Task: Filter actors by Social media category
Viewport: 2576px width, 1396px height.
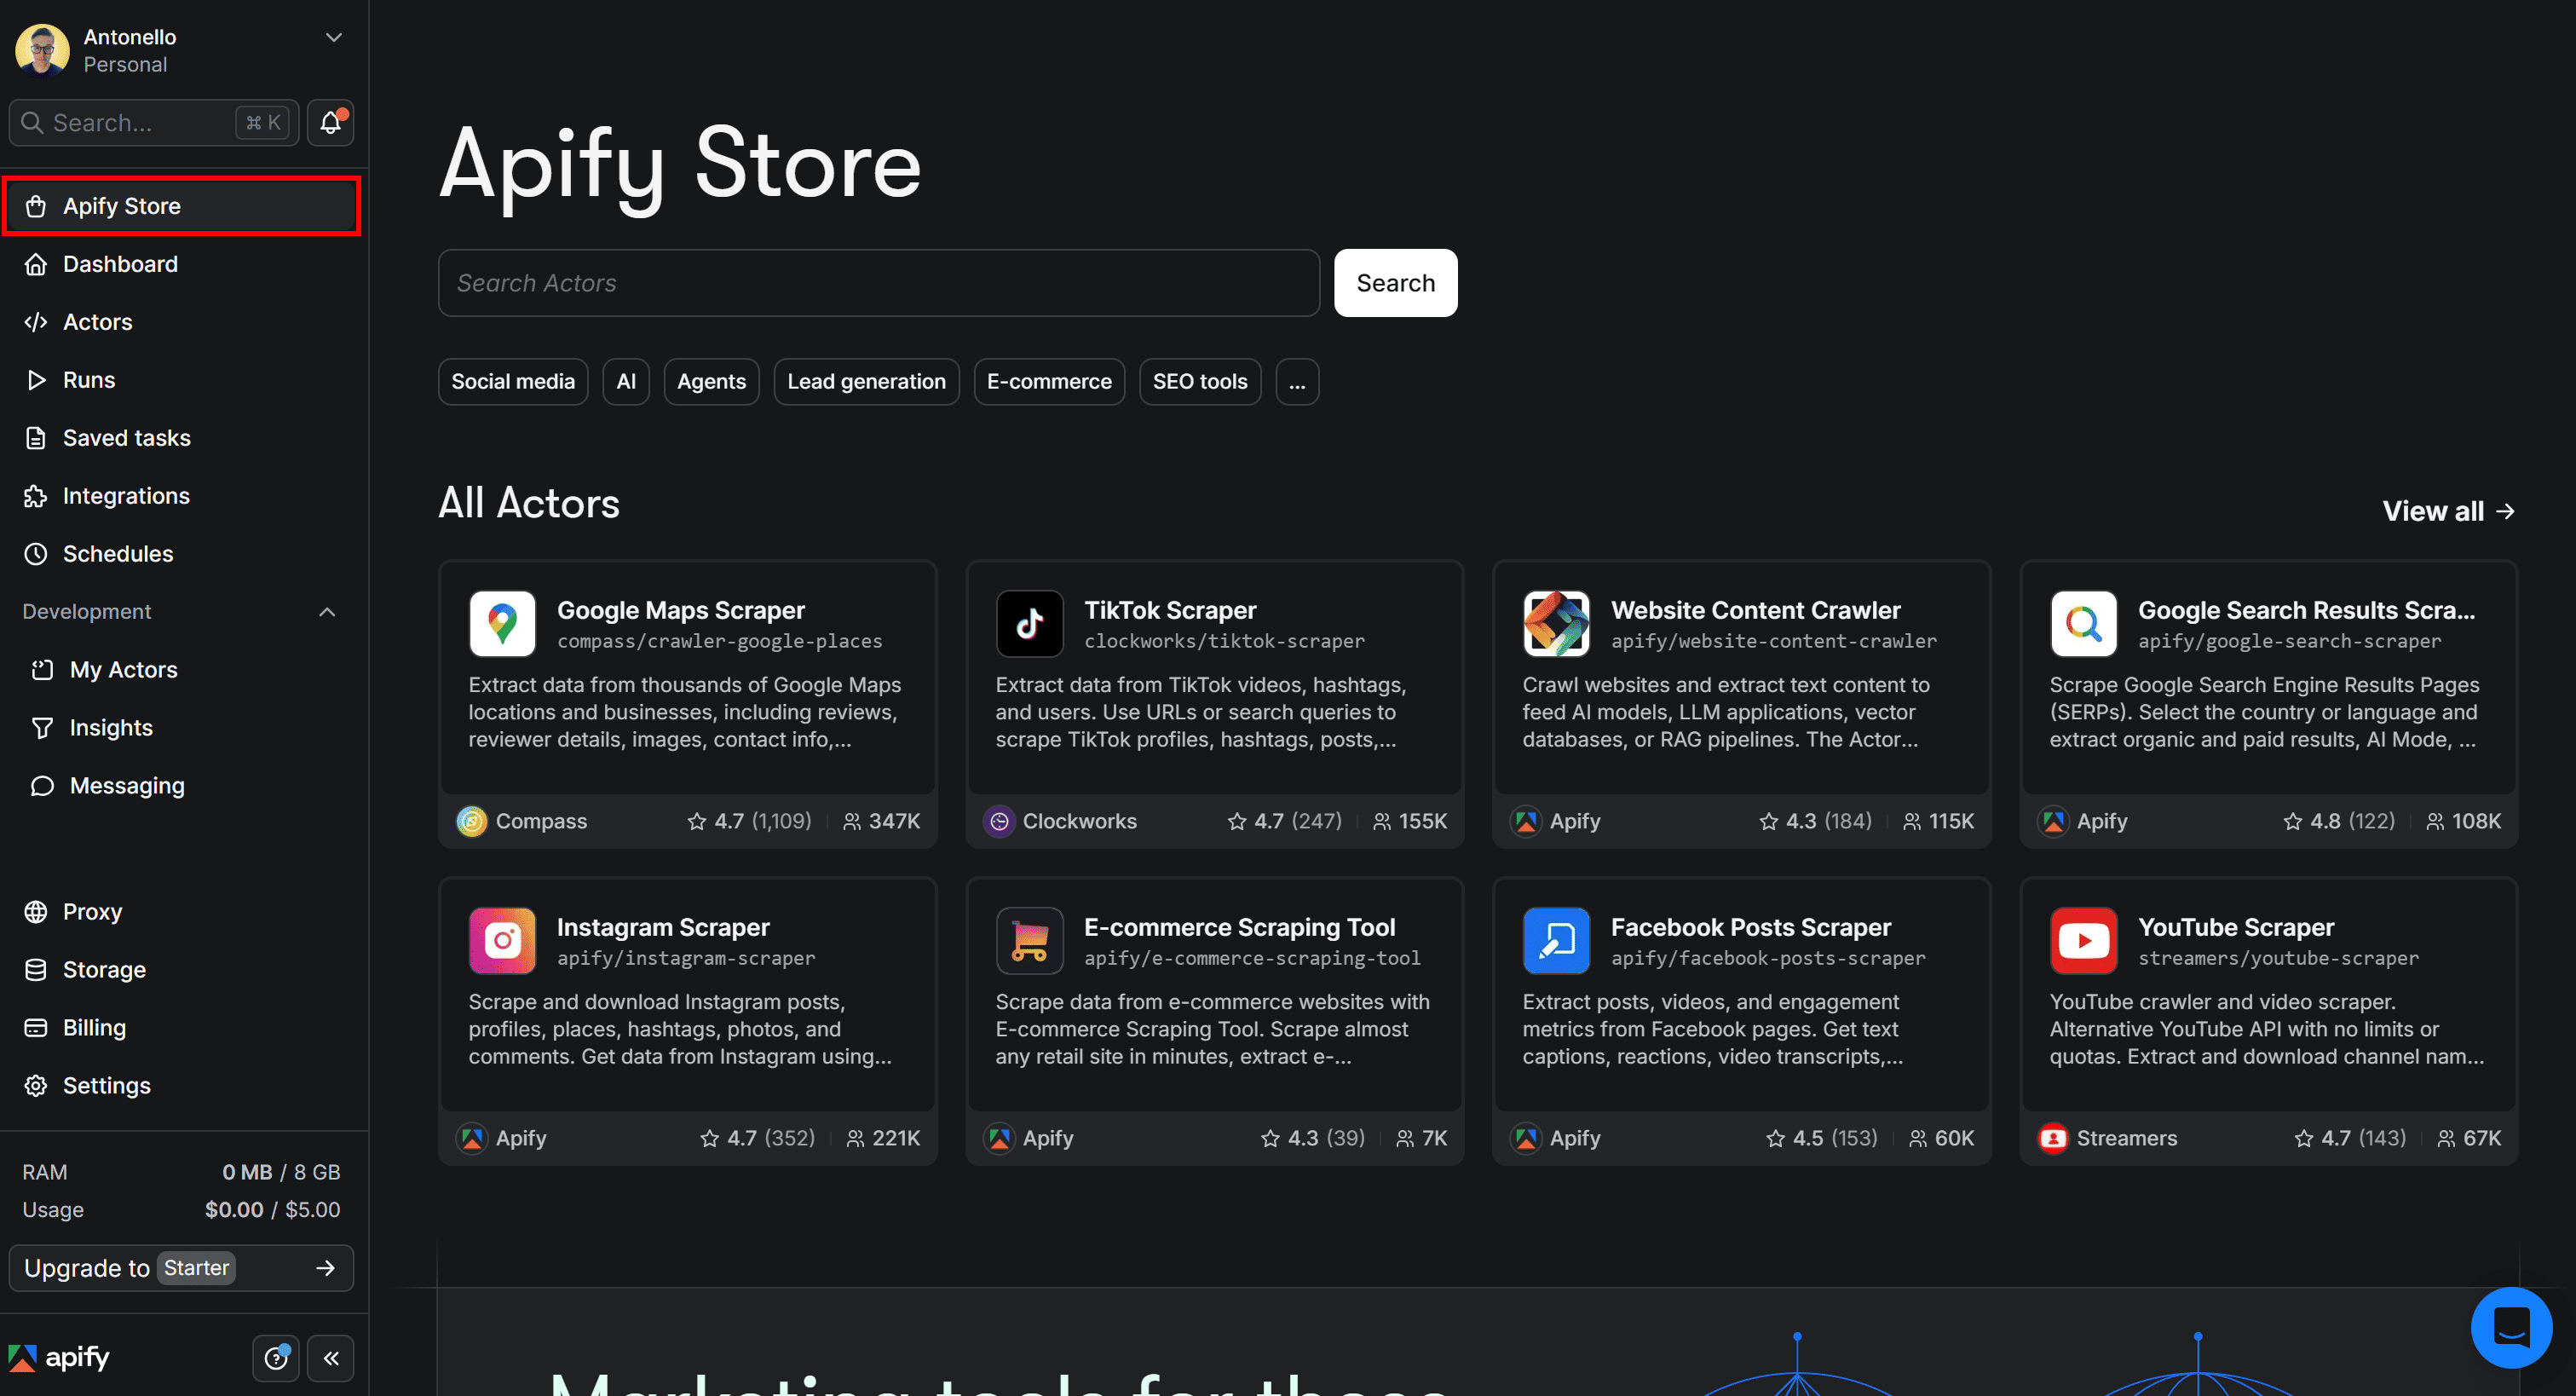Action: (512, 381)
